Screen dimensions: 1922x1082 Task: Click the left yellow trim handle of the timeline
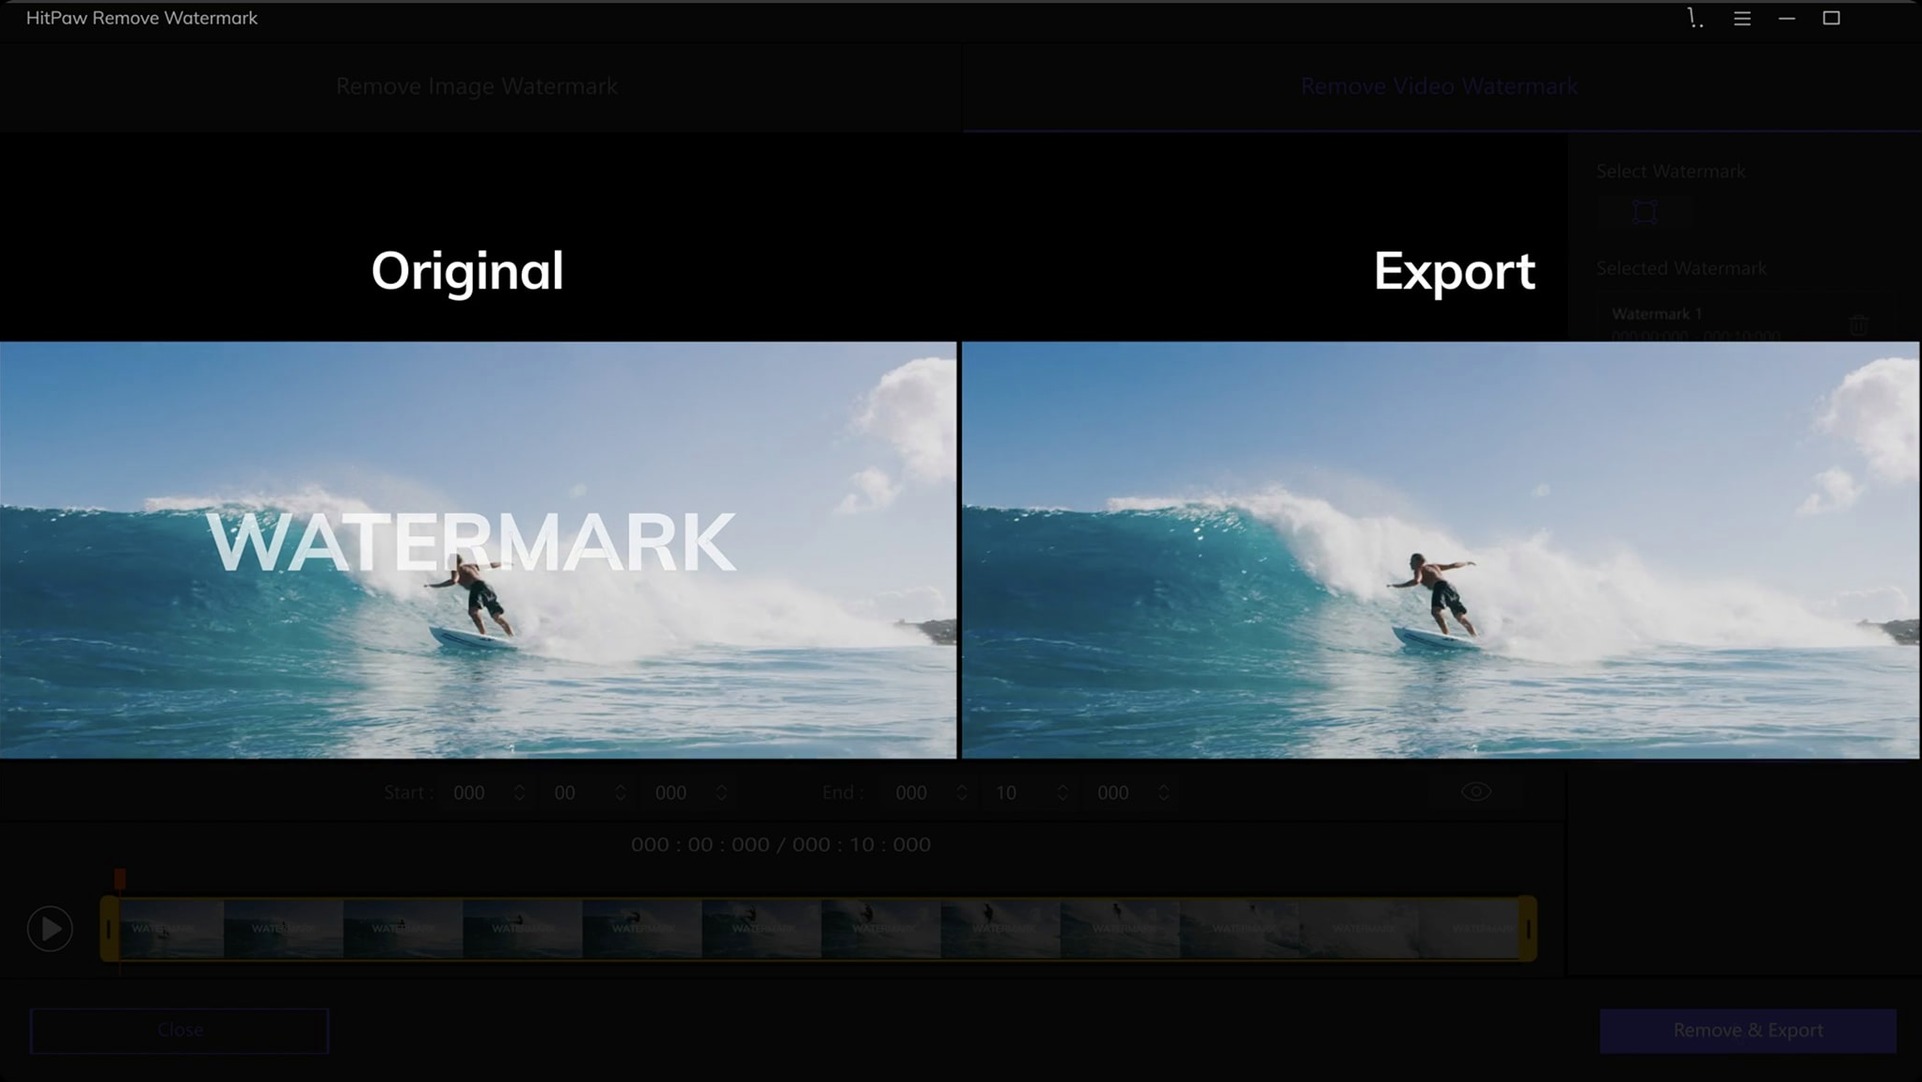(x=109, y=929)
